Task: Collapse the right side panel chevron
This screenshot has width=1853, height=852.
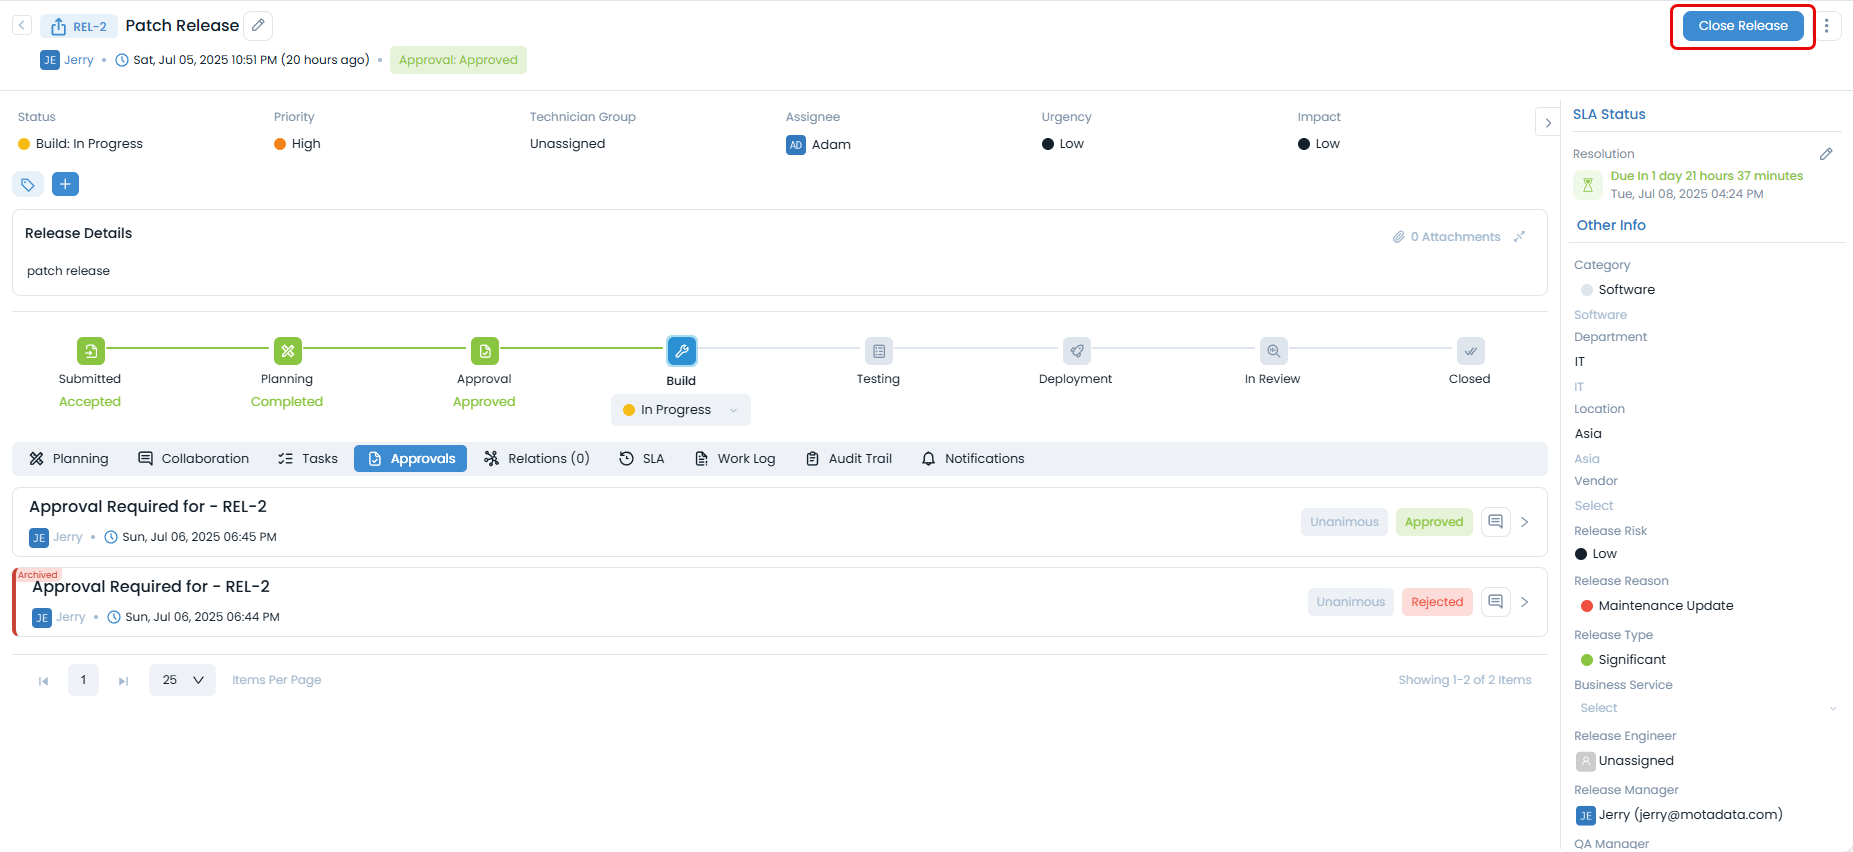Action: pos(1547,122)
